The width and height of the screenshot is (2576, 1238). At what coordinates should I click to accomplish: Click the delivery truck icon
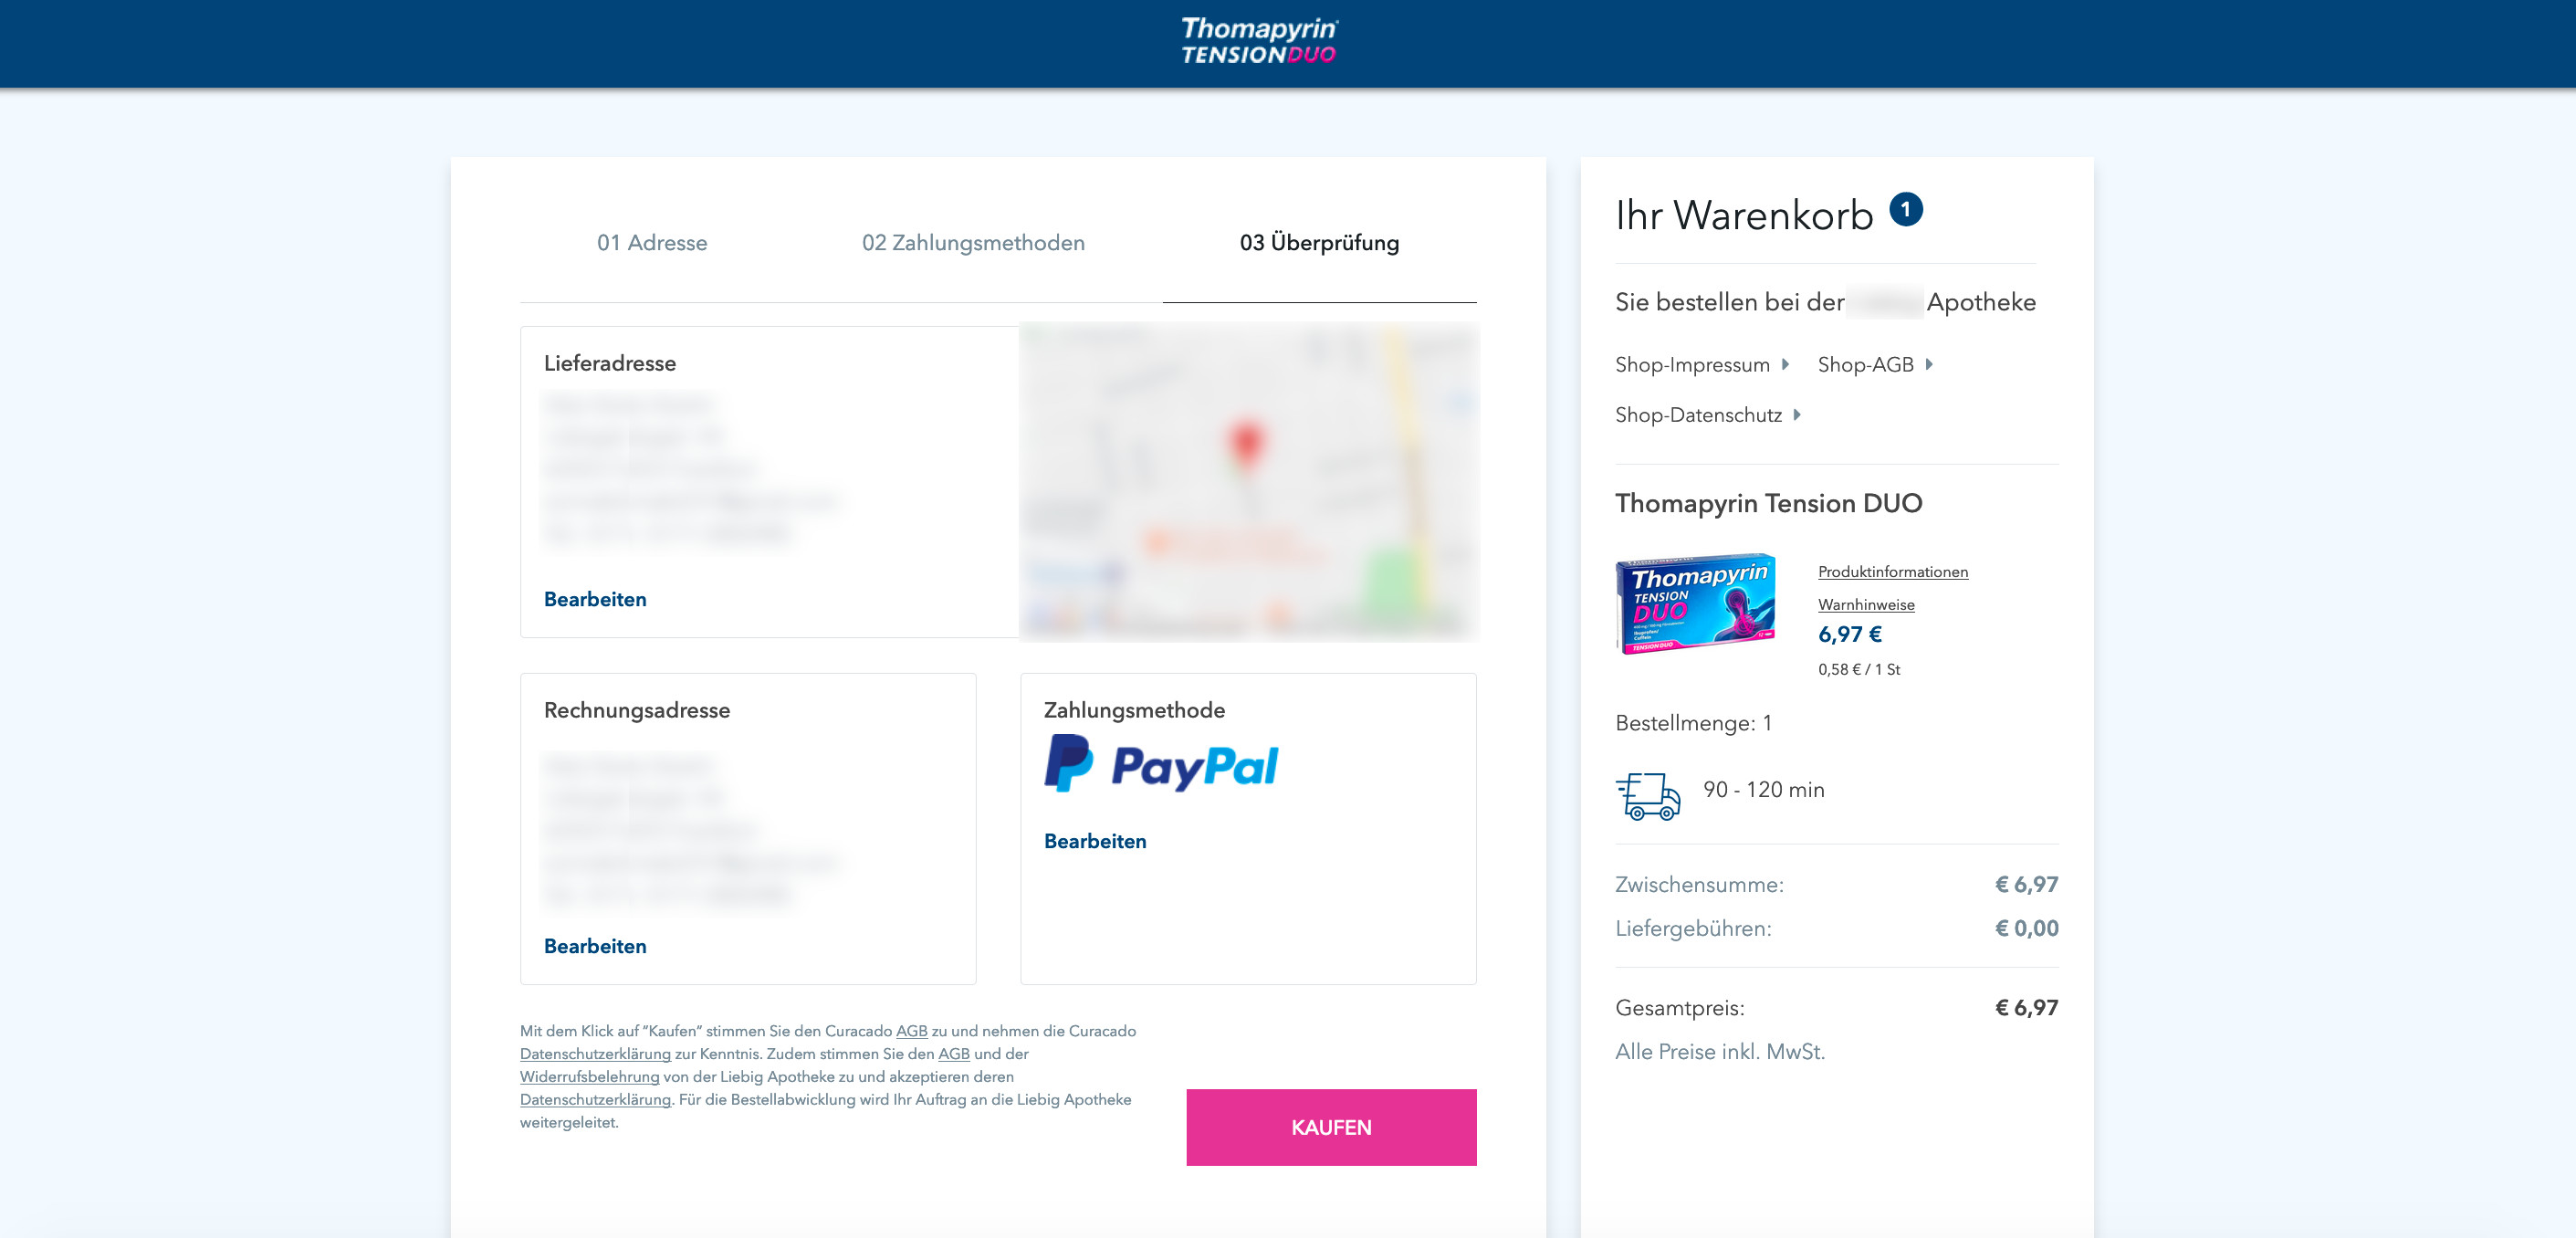click(1647, 796)
